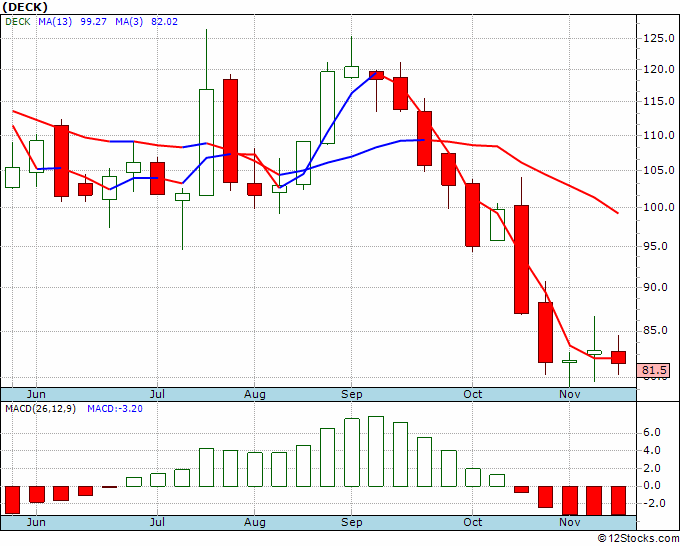
Task: Click the (DECK) chart title
Action: click(x=25, y=7)
